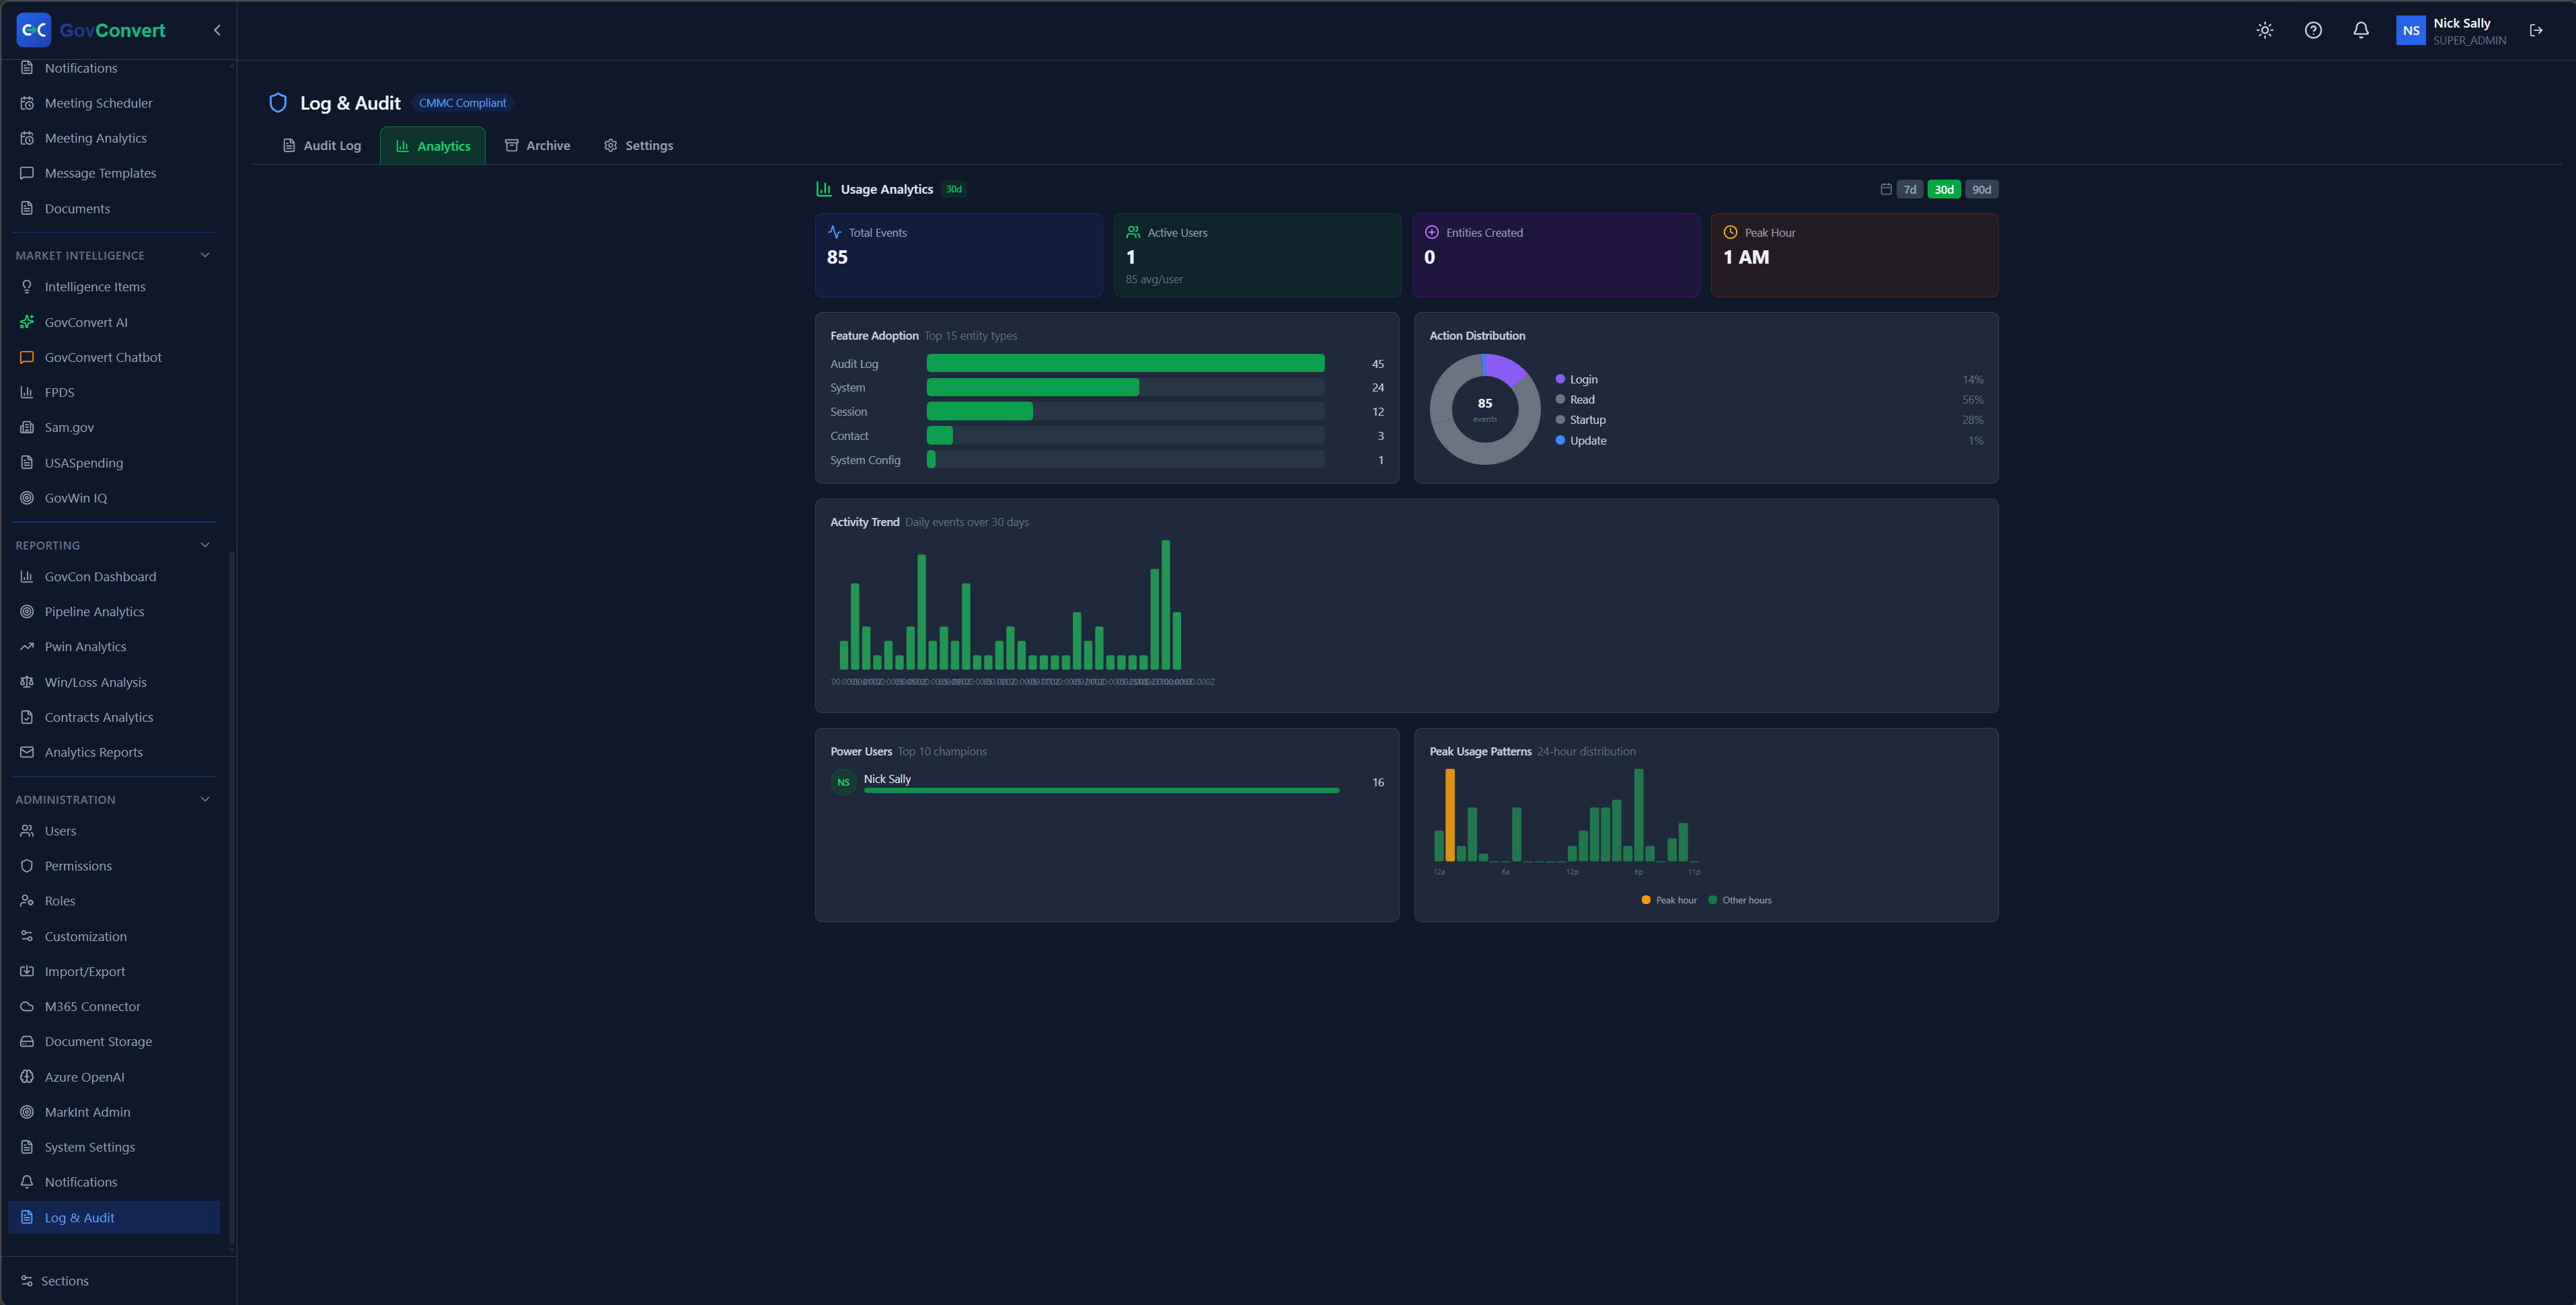Viewport: 2576px width, 1305px height.
Task: Click the GovConvert AI sparkle icon
Action: point(27,322)
